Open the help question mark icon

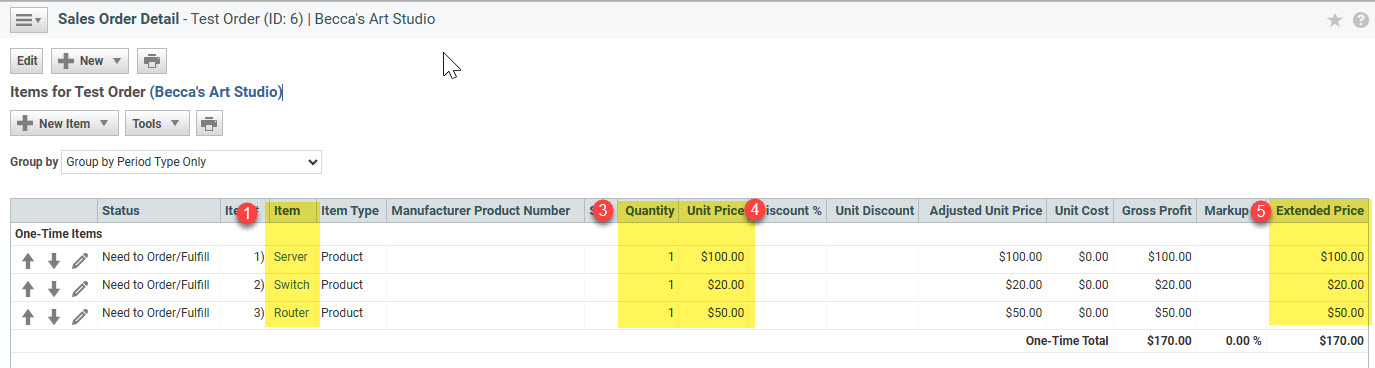point(1360,20)
